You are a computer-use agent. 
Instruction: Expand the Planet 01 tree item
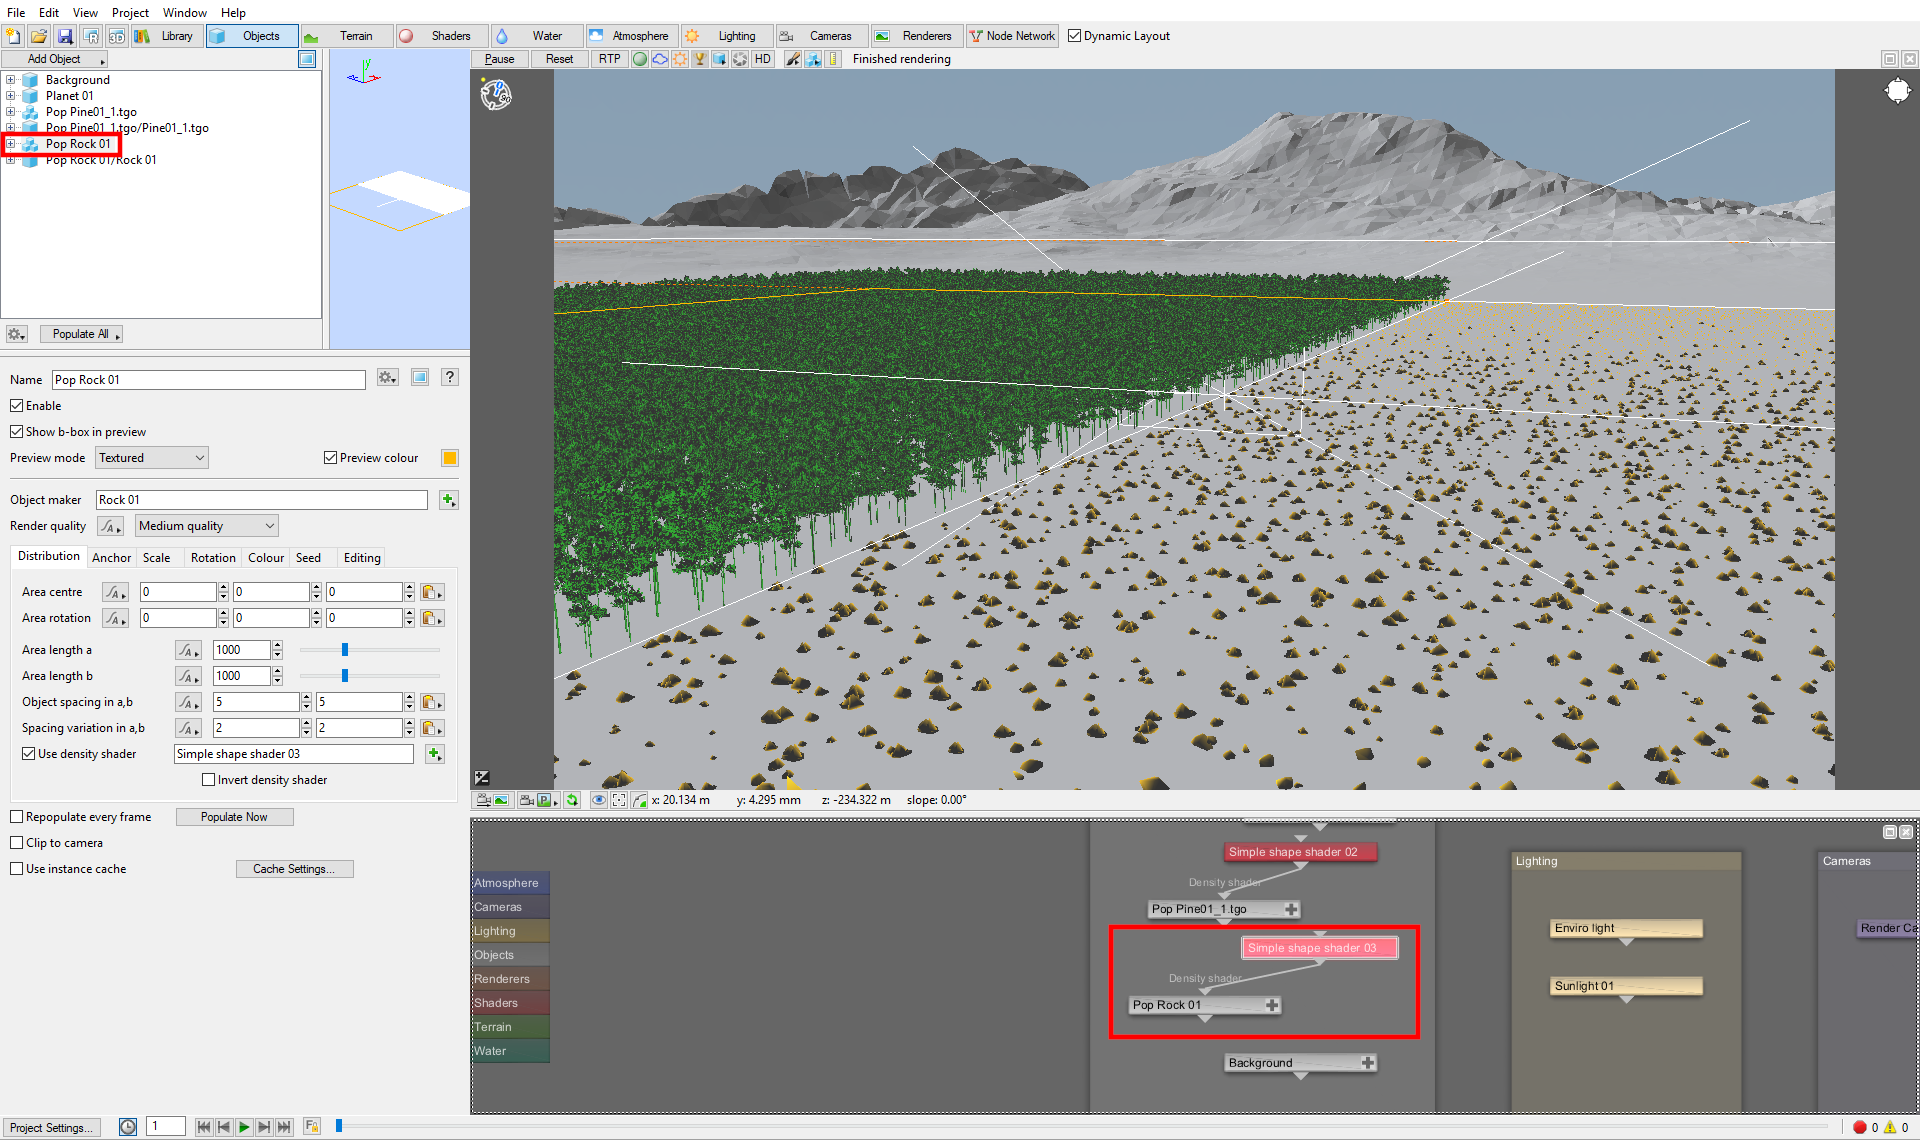(10, 96)
